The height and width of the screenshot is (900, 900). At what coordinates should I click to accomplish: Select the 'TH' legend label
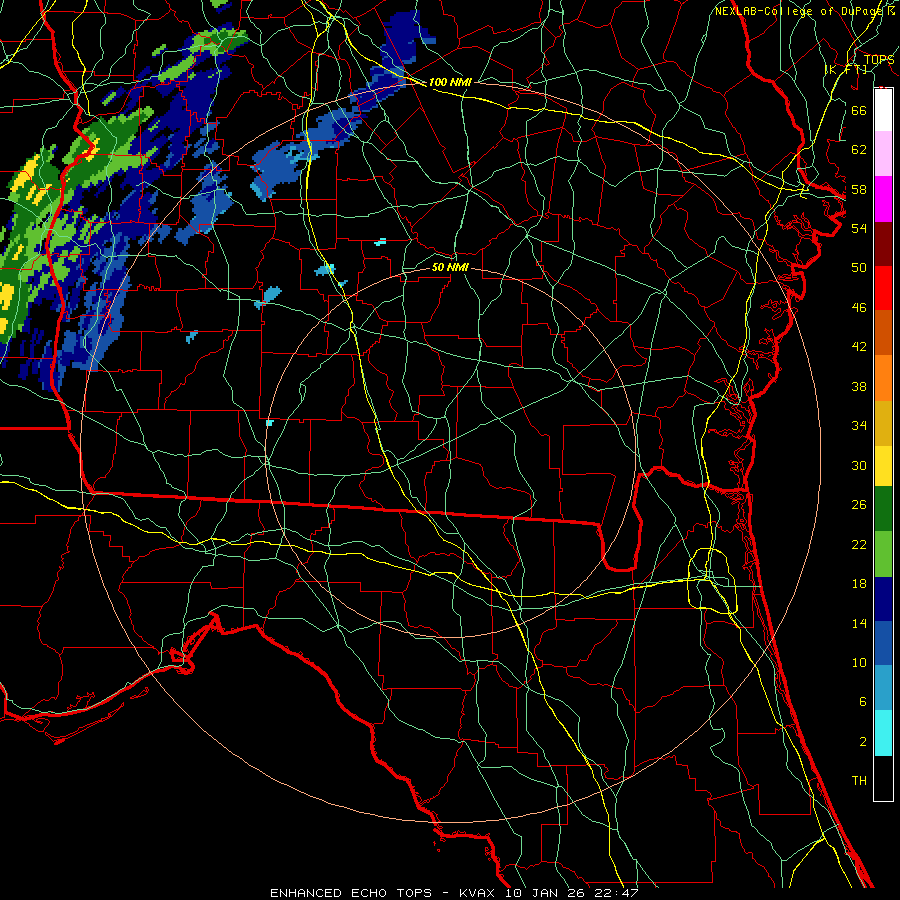[x=859, y=781]
